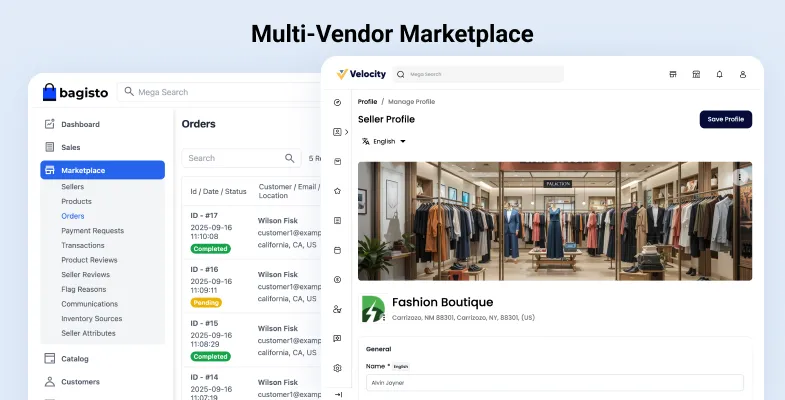
Task: Open the user account icon in Velocity header
Action: click(x=743, y=74)
